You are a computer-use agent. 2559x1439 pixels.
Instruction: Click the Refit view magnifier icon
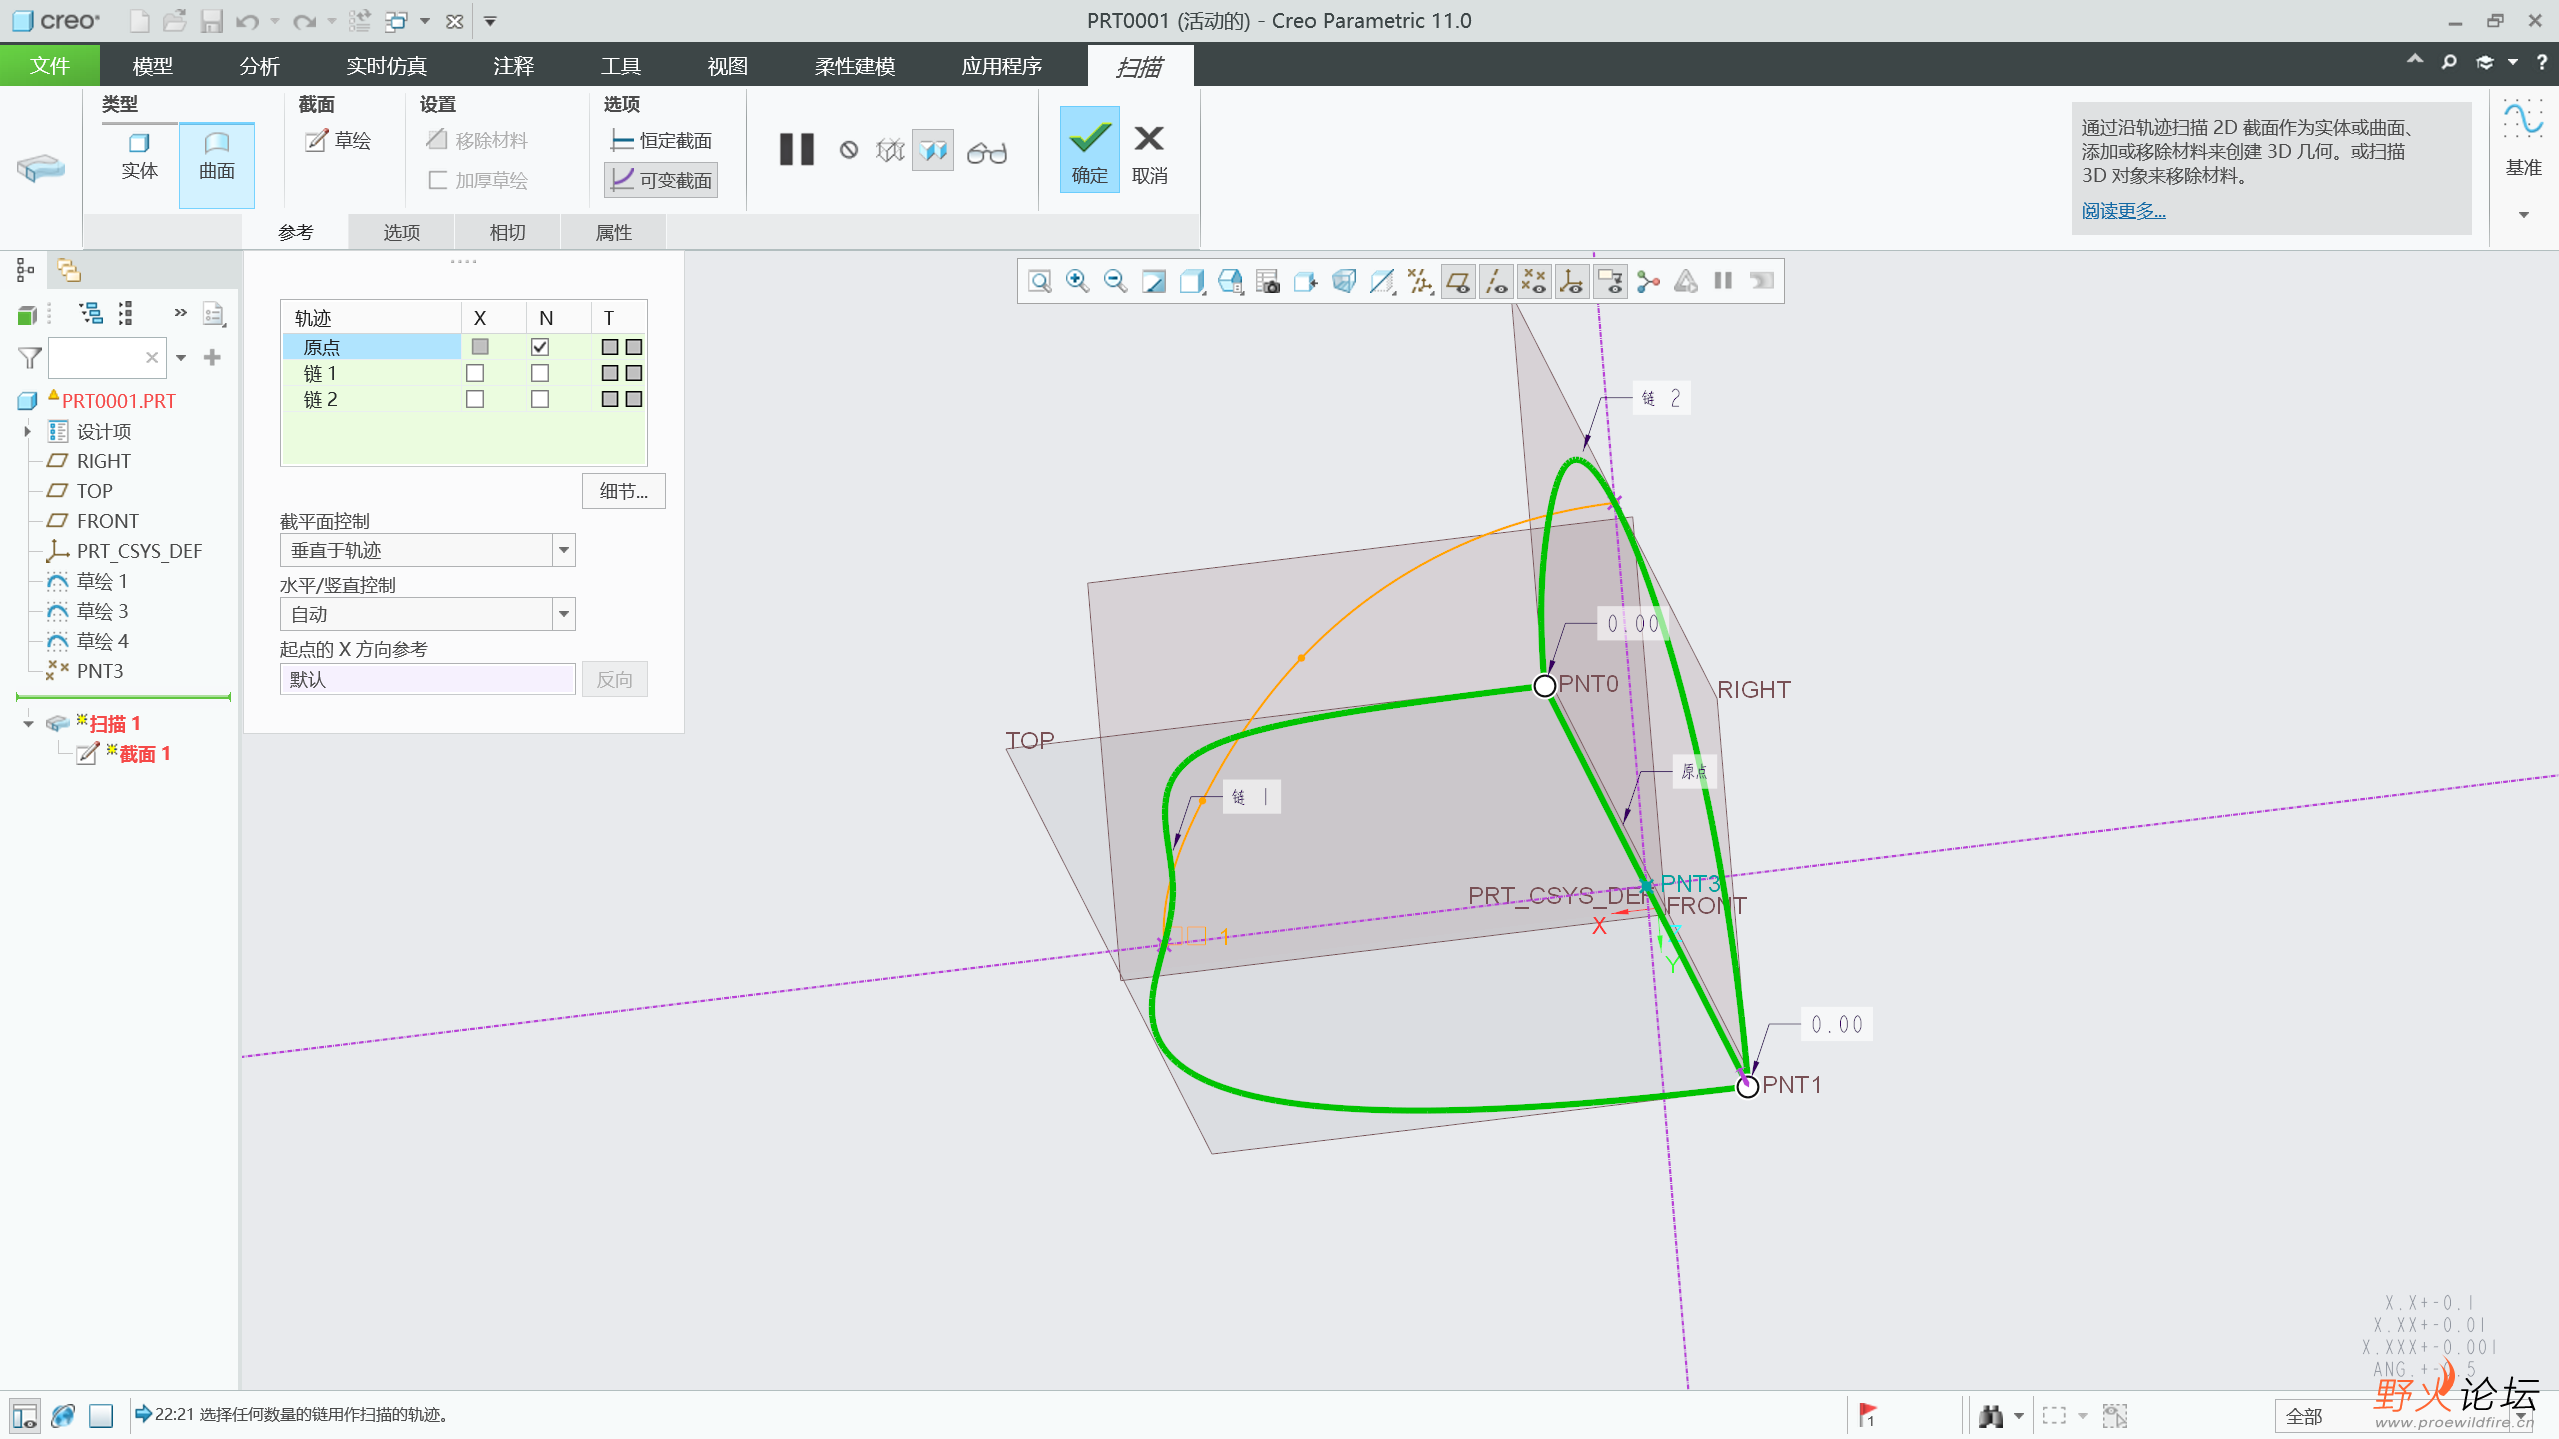pos(1040,281)
